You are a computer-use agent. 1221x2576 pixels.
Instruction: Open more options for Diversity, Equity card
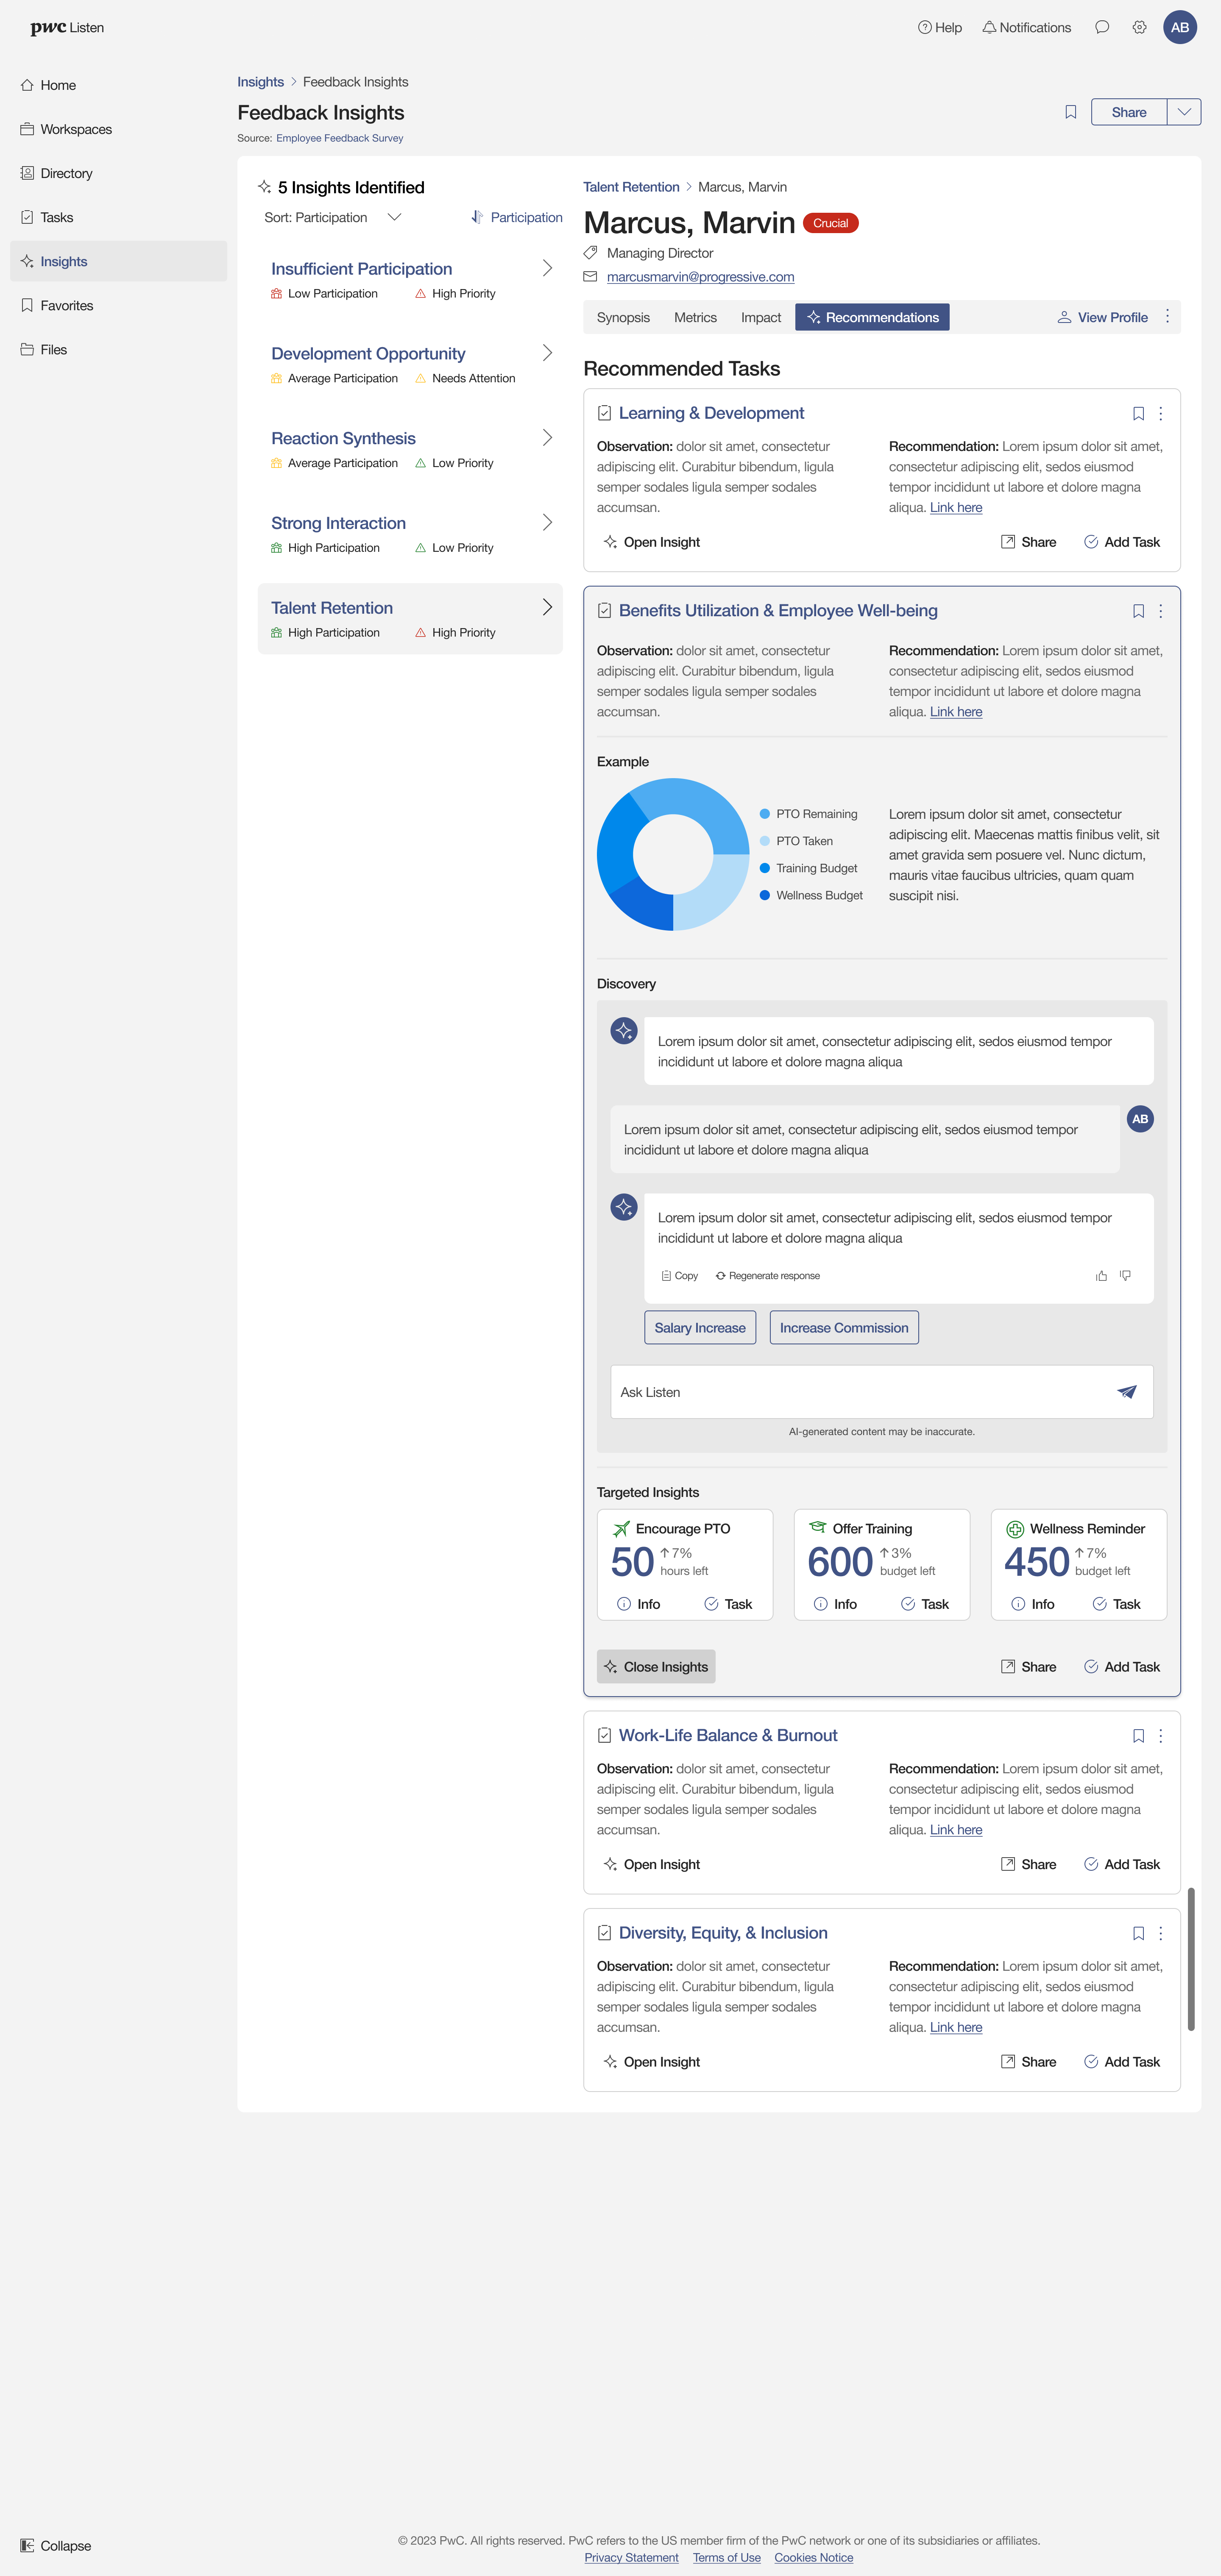(x=1160, y=1934)
